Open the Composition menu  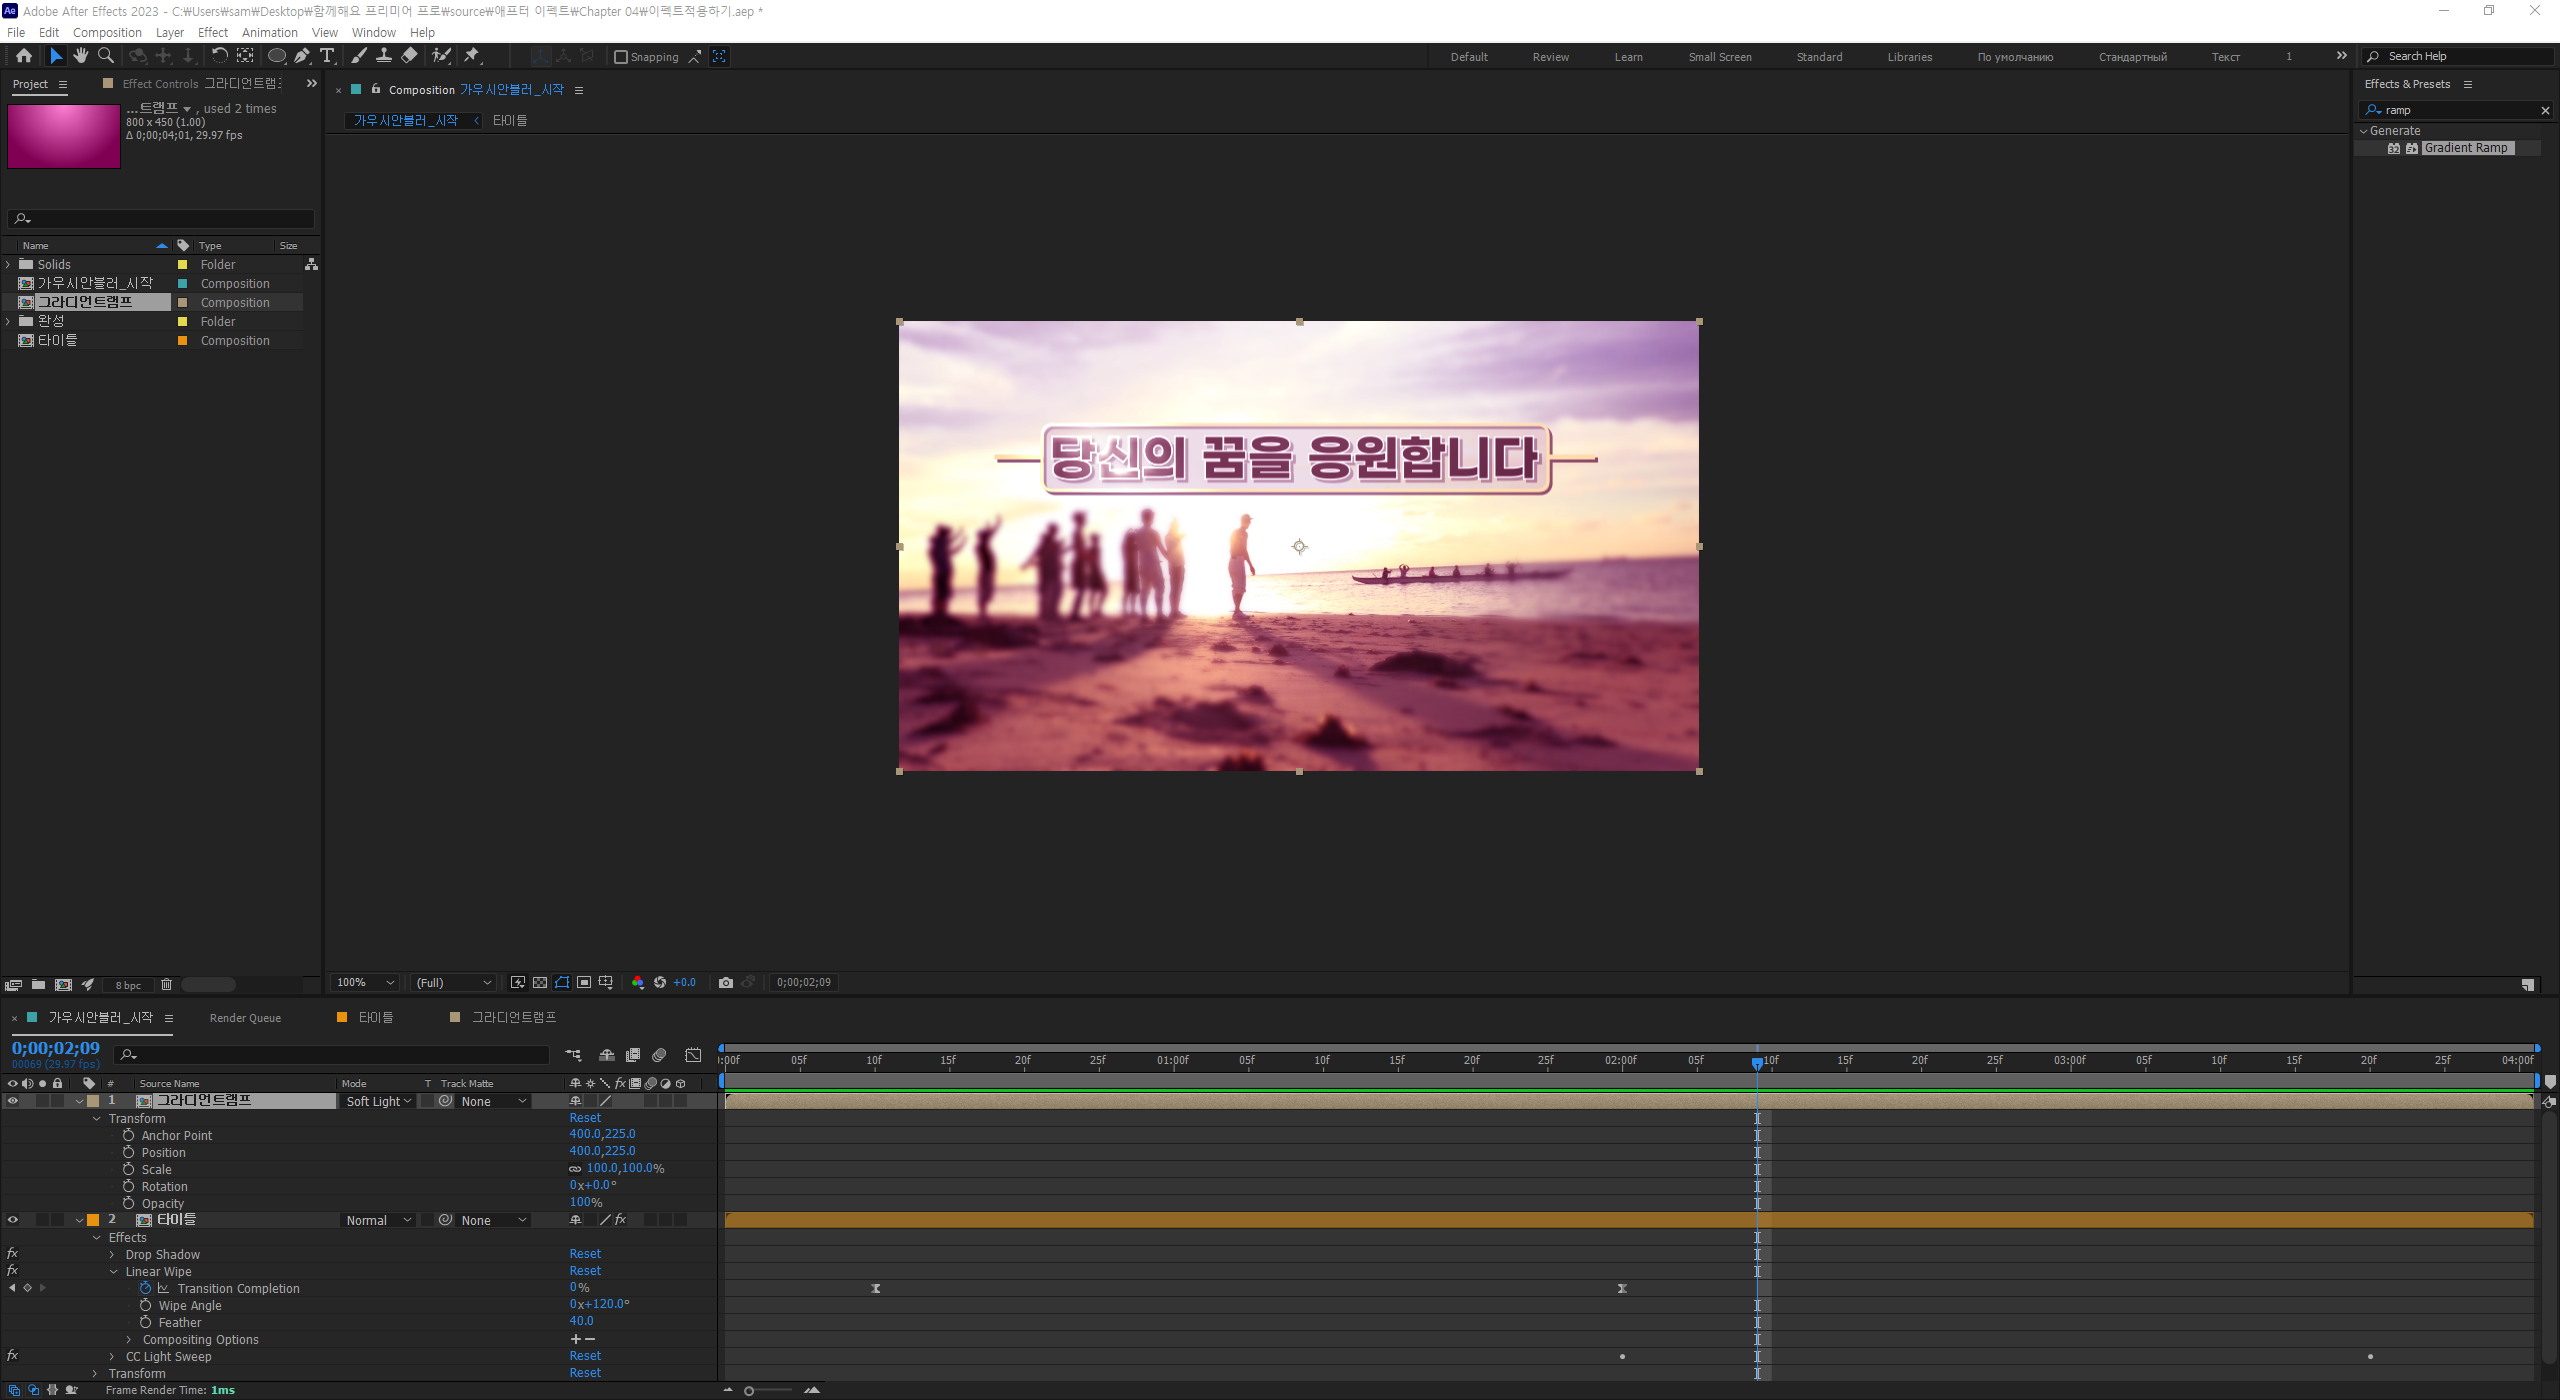coord(107,32)
